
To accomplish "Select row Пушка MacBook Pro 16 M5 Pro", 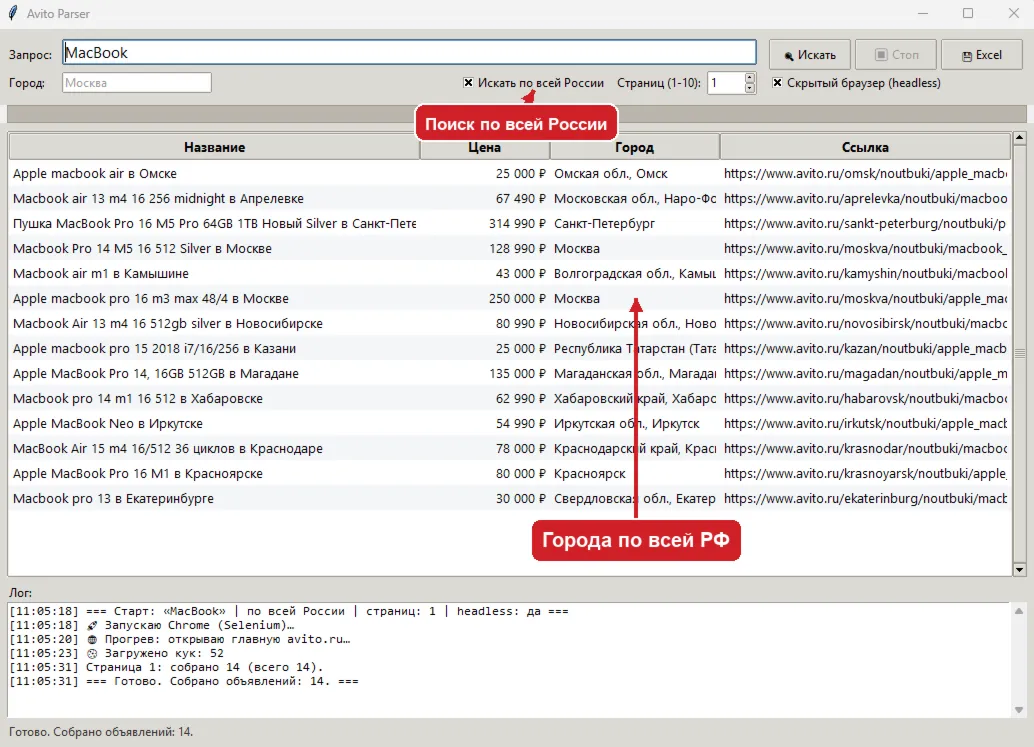I will (510, 224).
